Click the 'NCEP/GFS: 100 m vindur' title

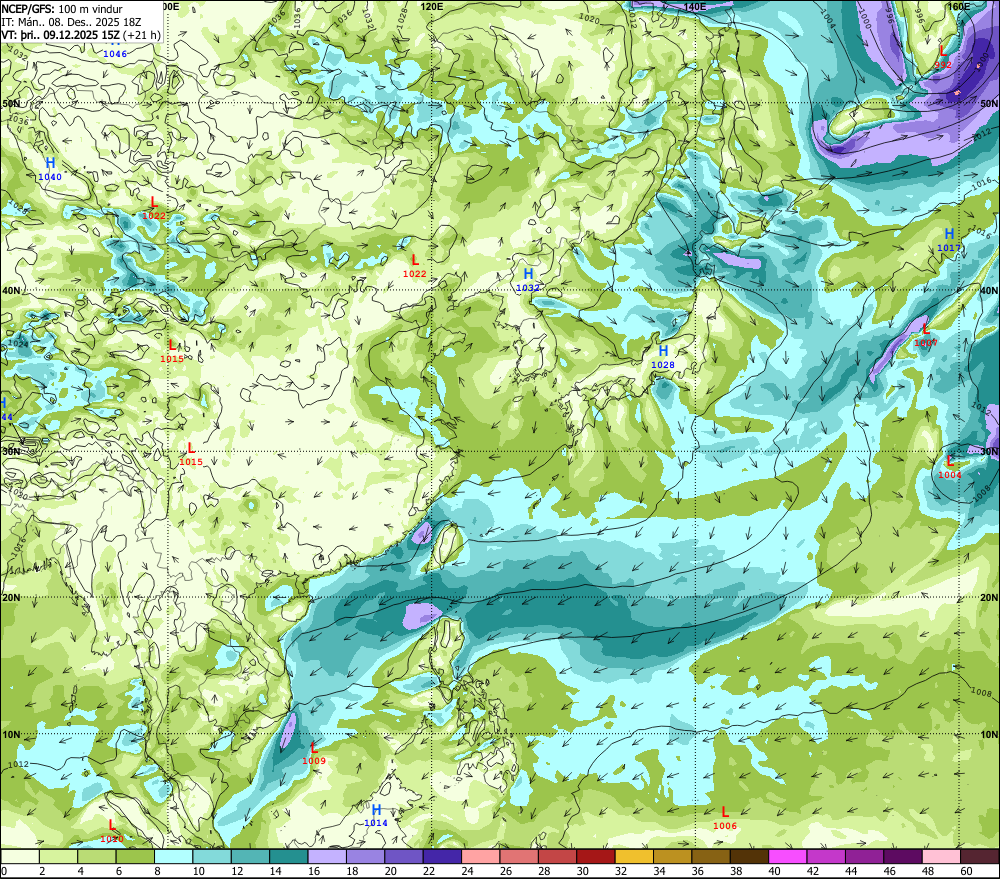point(62,9)
